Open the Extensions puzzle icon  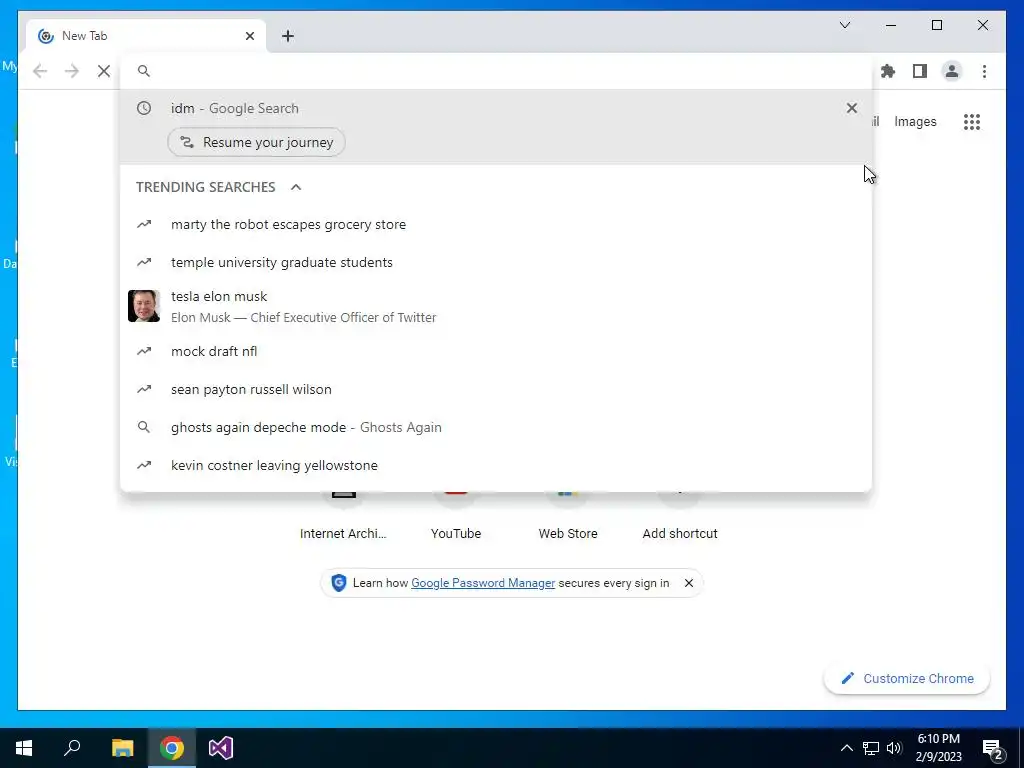click(888, 71)
